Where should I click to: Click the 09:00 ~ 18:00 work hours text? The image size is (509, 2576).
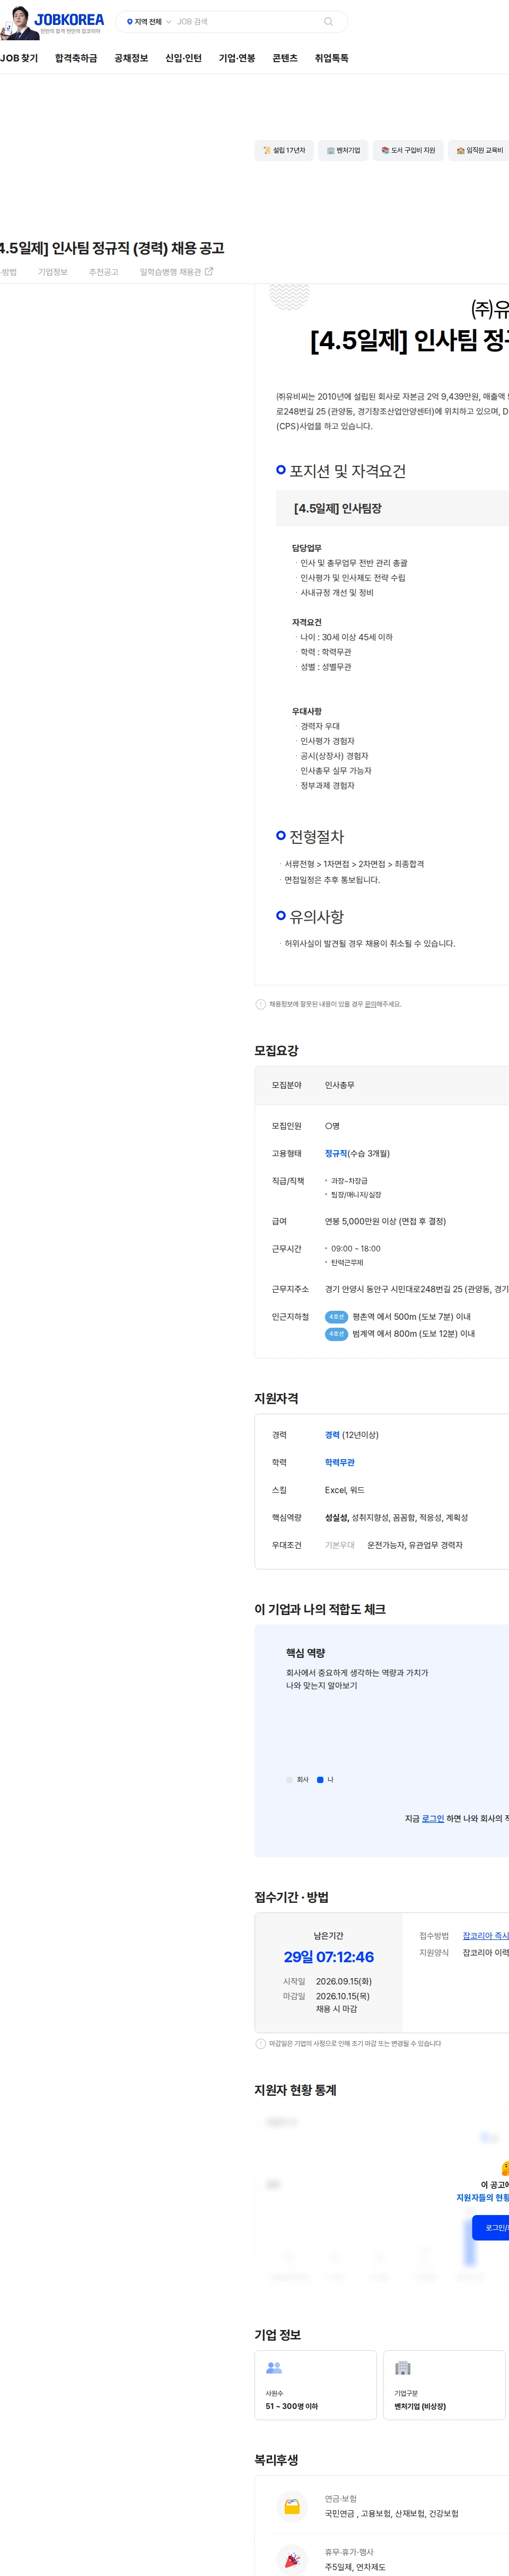click(355, 1249)
